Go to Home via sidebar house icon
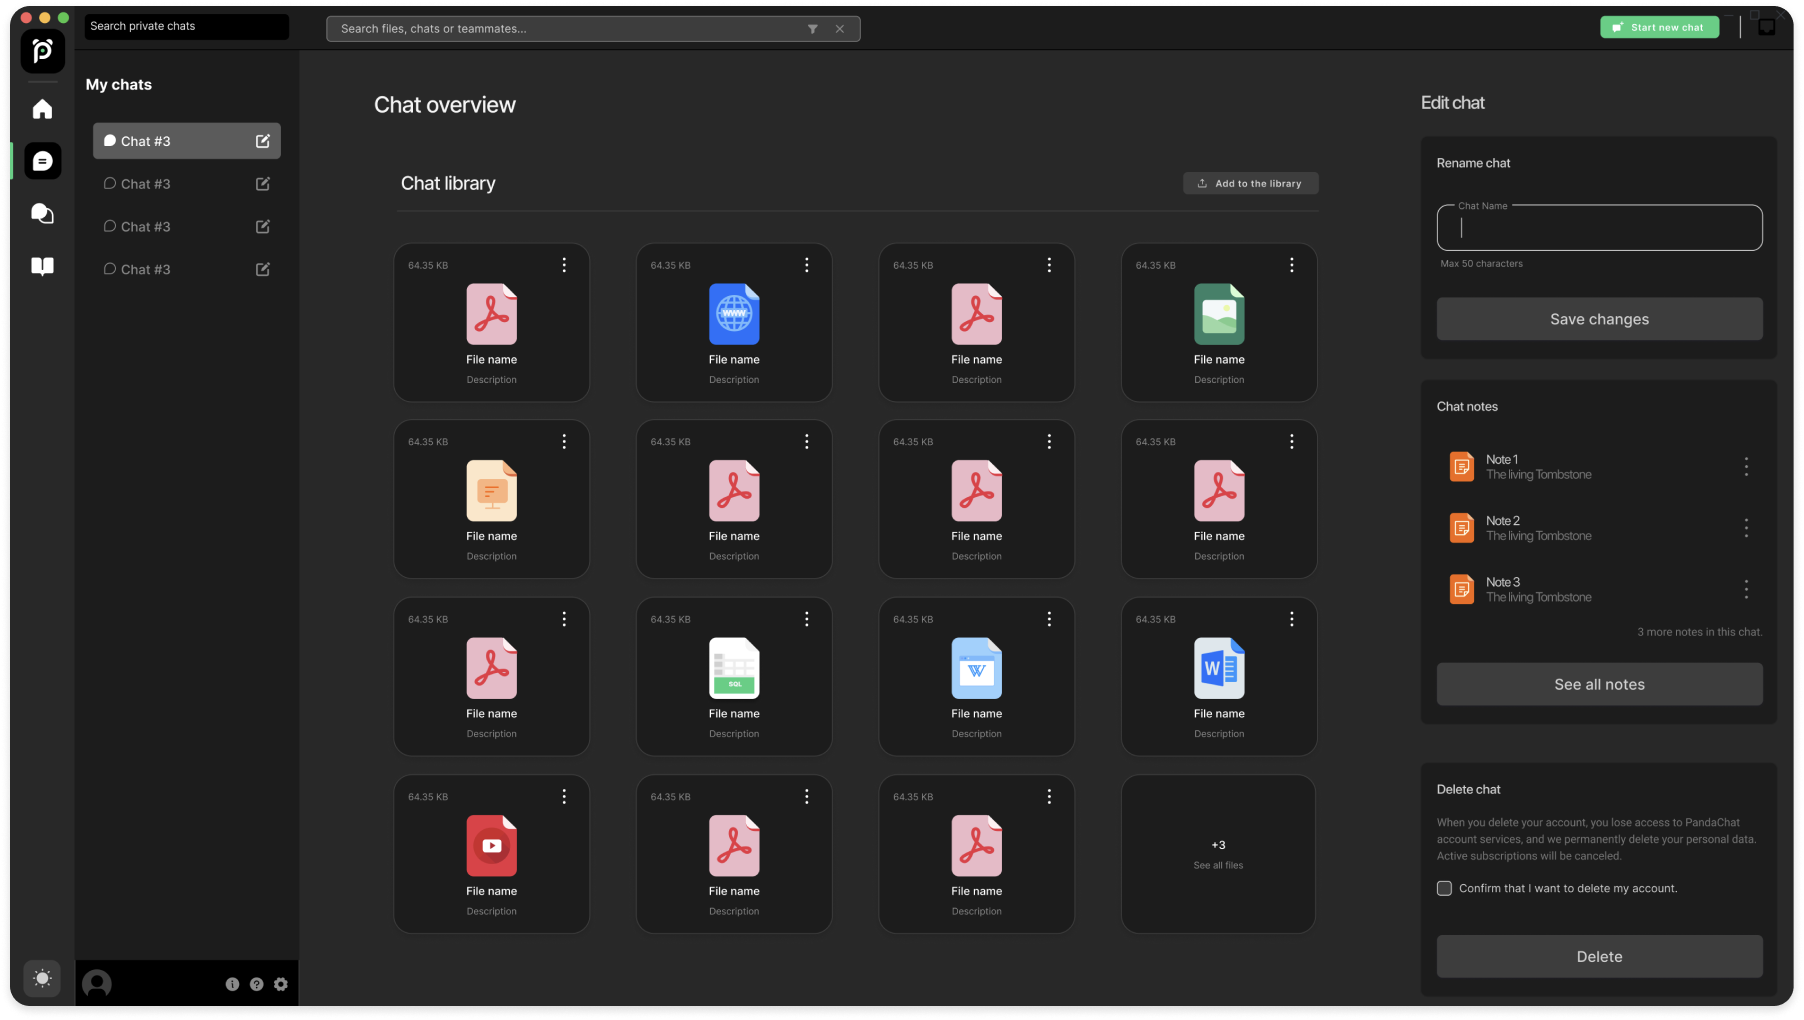 42,109
